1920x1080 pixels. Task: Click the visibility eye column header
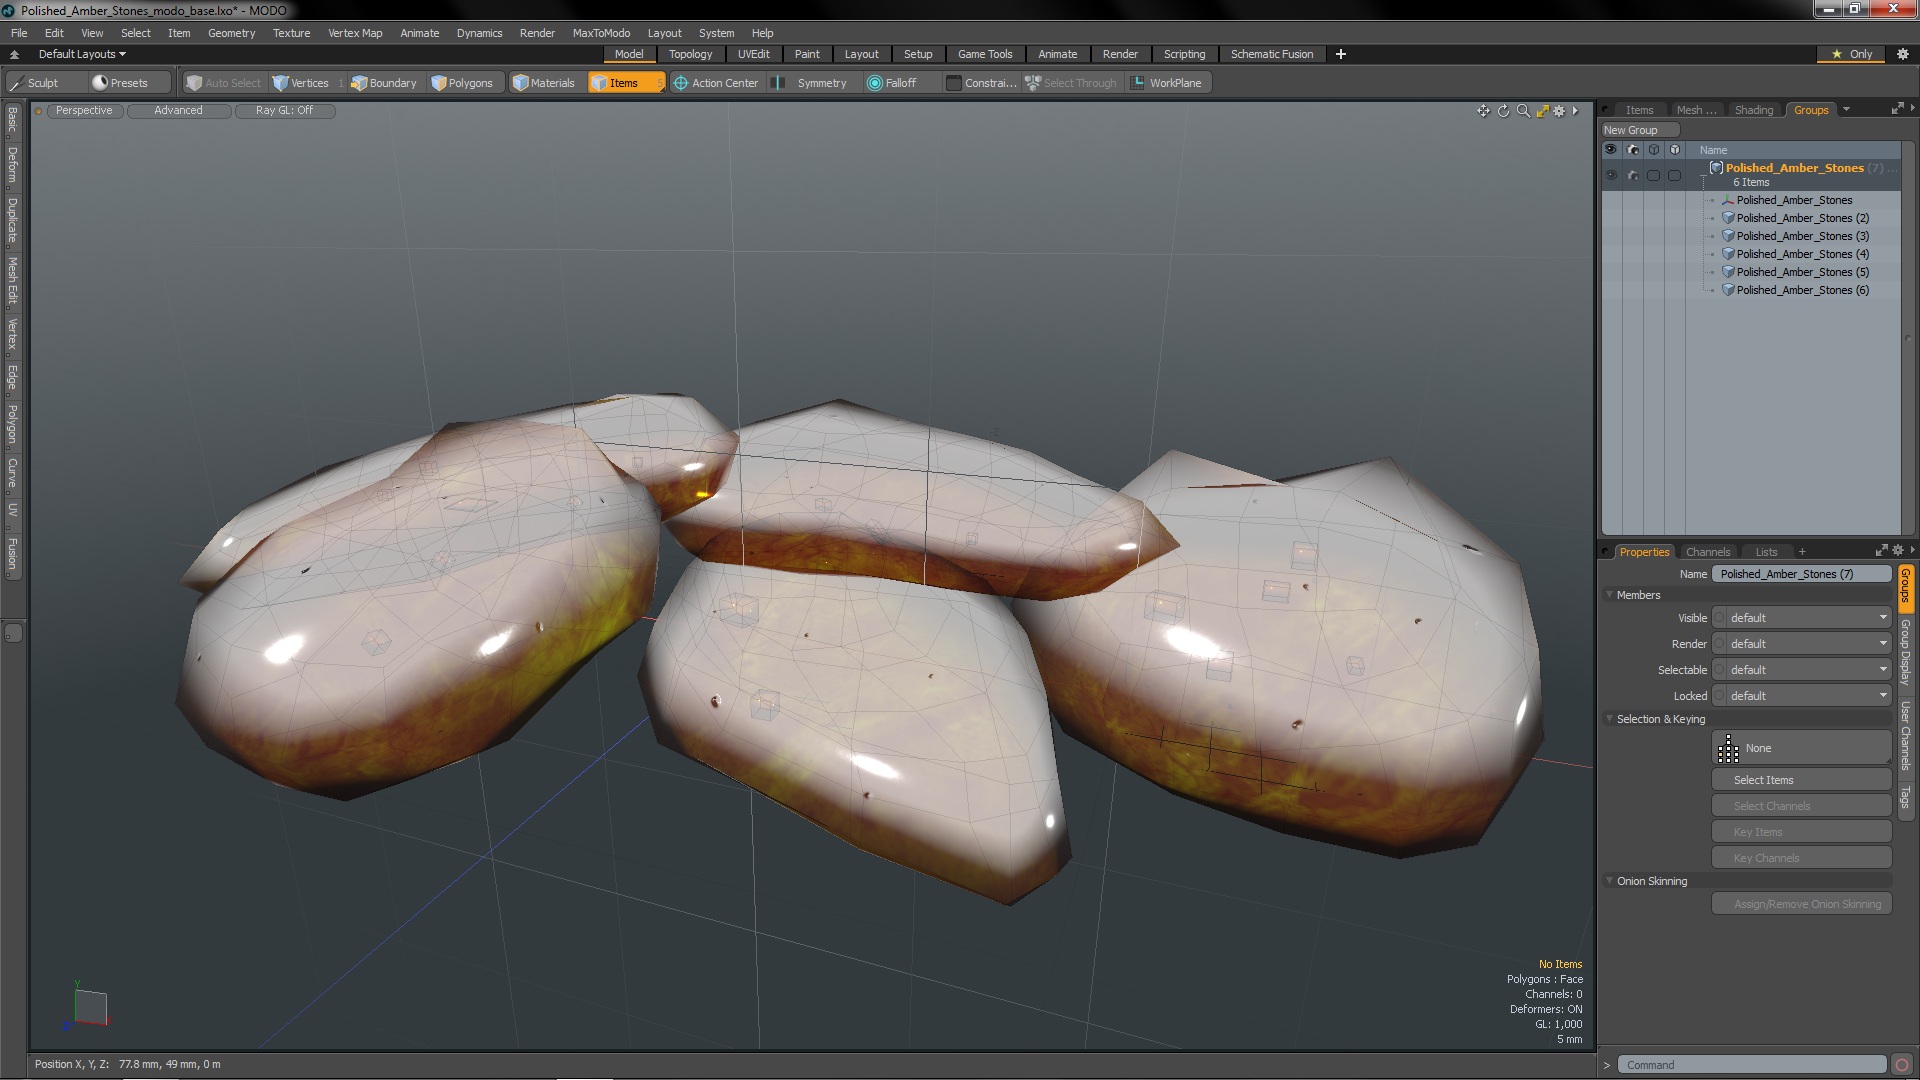click(1610, 150)
